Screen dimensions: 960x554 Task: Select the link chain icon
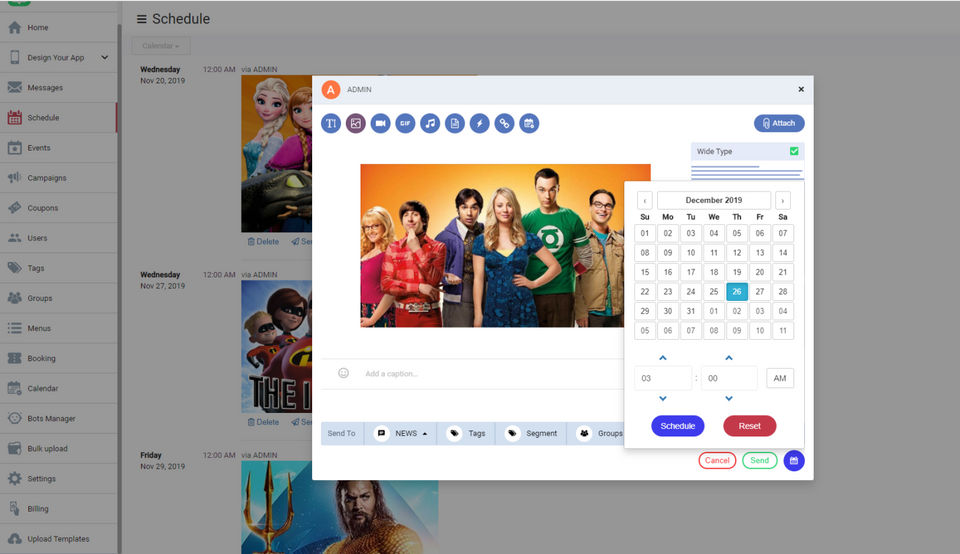click(x=504, y=123)
